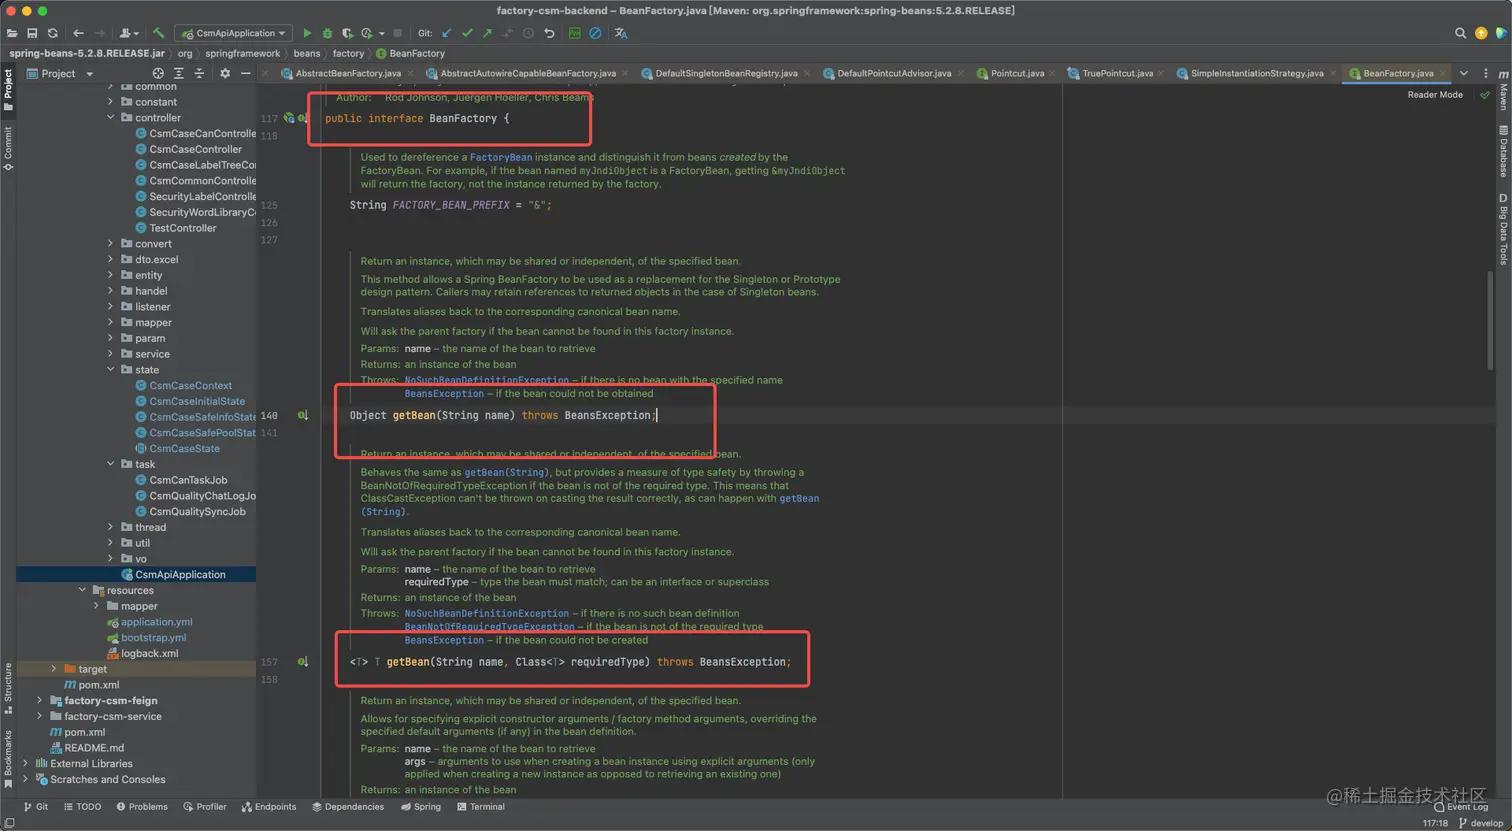Open Endpoints tool window
Screen dimensions: 1512x831
coord(269,806)
